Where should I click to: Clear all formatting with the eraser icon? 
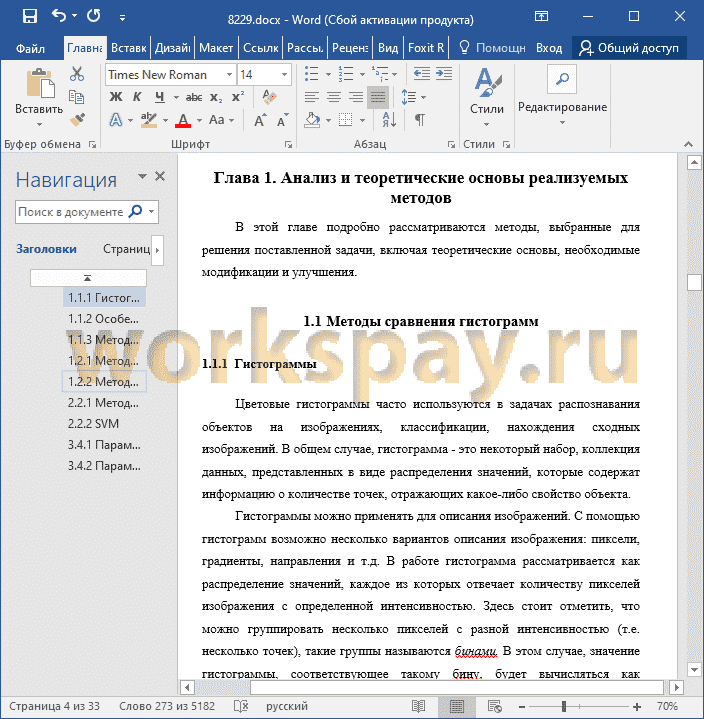coord(269,97)
